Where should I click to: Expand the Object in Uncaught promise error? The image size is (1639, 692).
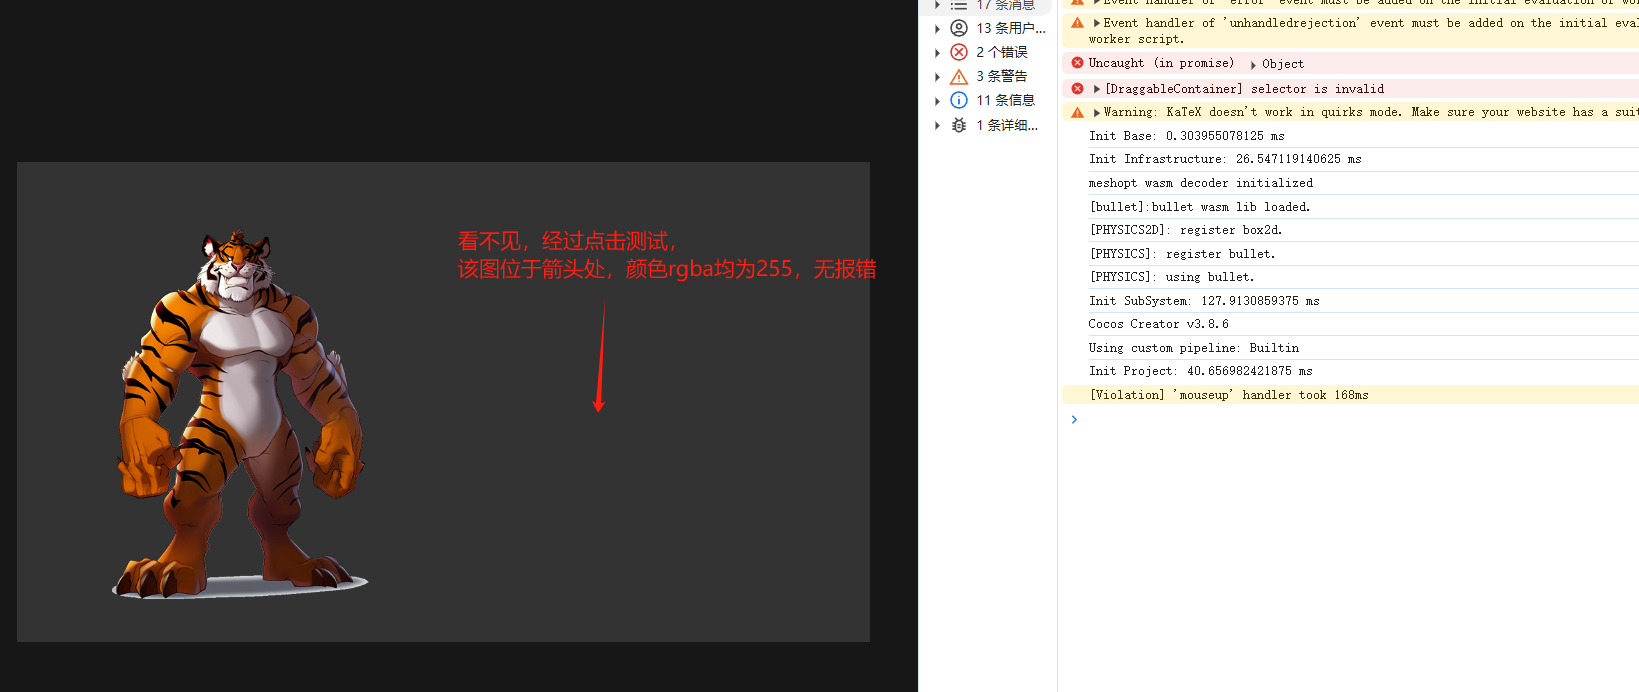tap(1254, 64)
